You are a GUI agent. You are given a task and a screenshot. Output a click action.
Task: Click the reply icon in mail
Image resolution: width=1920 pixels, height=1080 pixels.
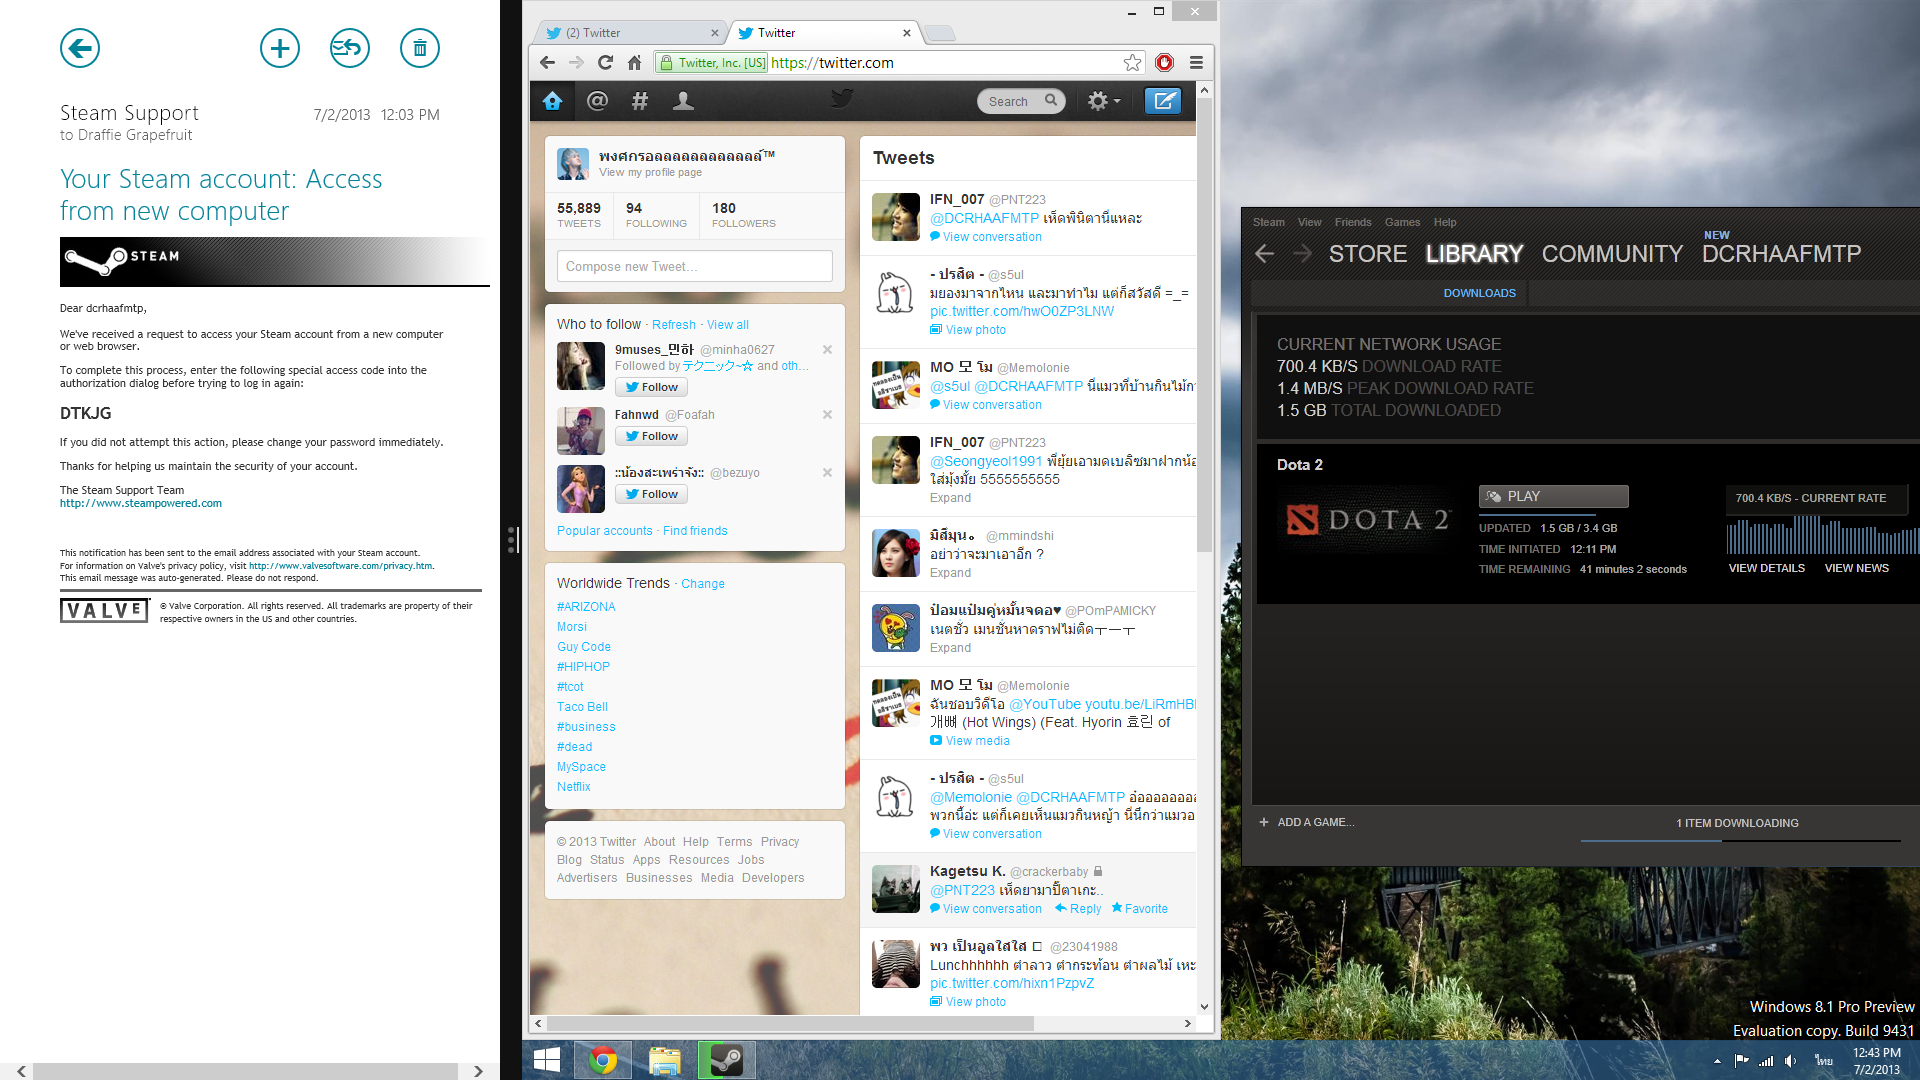click(x=350, y=48)
